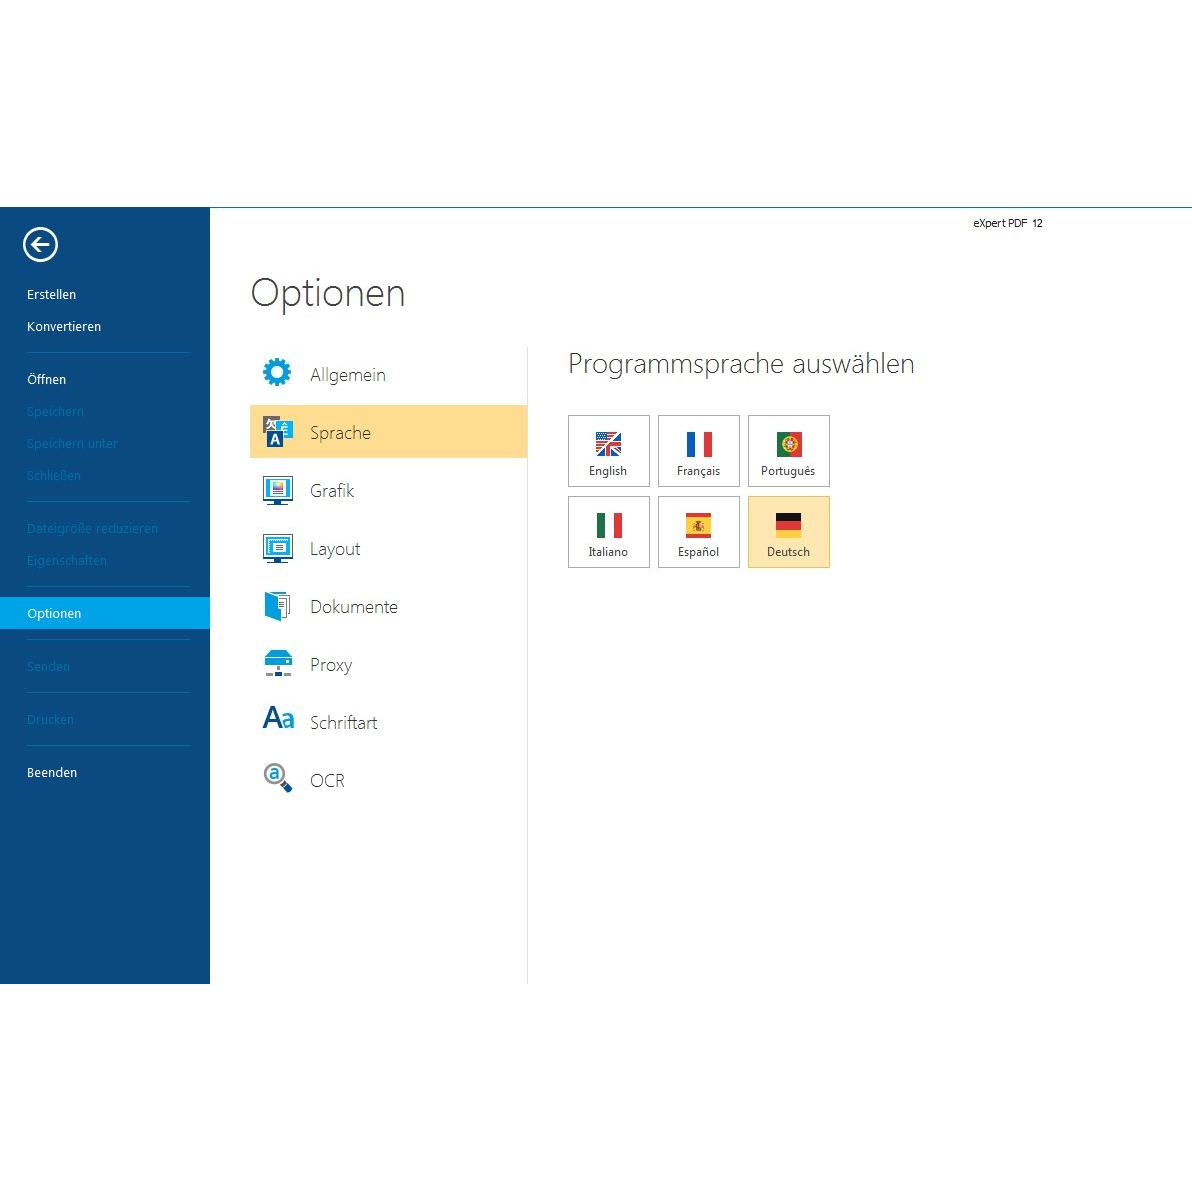The image size is (1192, 1192).
Task: Switch language to Português
Action: pyautogui.click(x=788, y=451)
